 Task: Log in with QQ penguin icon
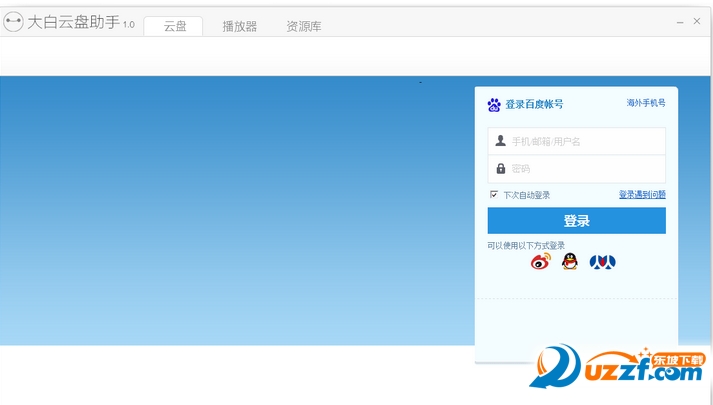[x=569, y=261]
